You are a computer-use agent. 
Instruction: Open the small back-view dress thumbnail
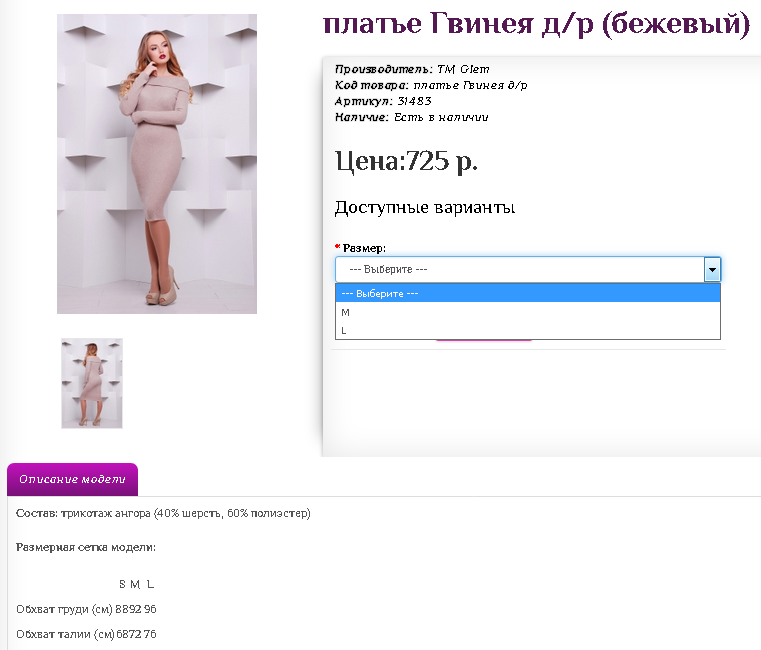pos(92,383)
